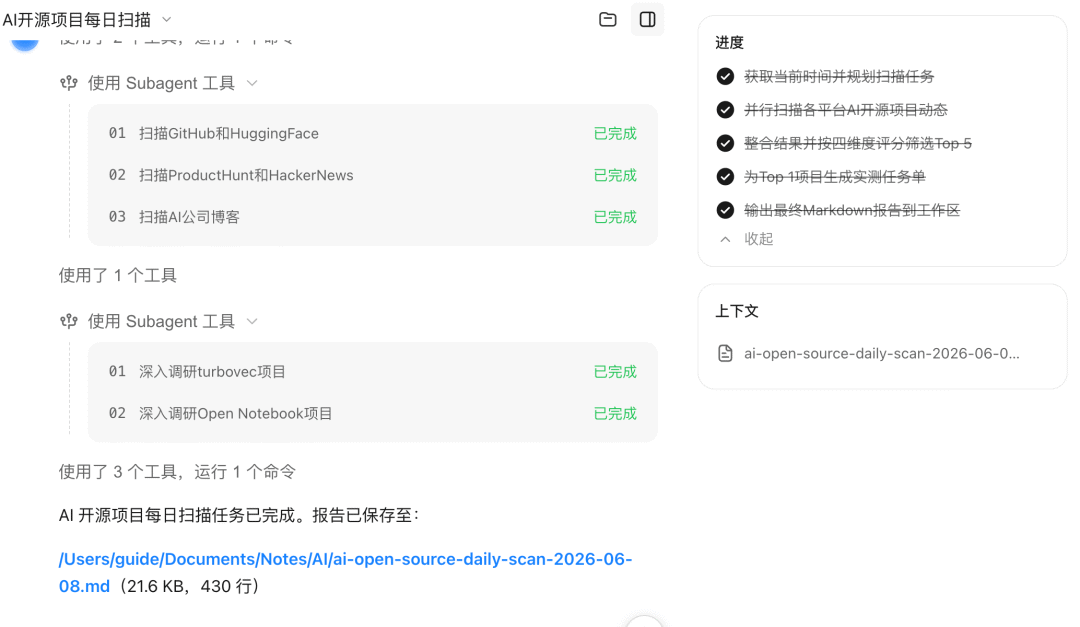Click 已完成 status for 深入调研turbovec项目

pyautogui.click(x=615, y=372)
